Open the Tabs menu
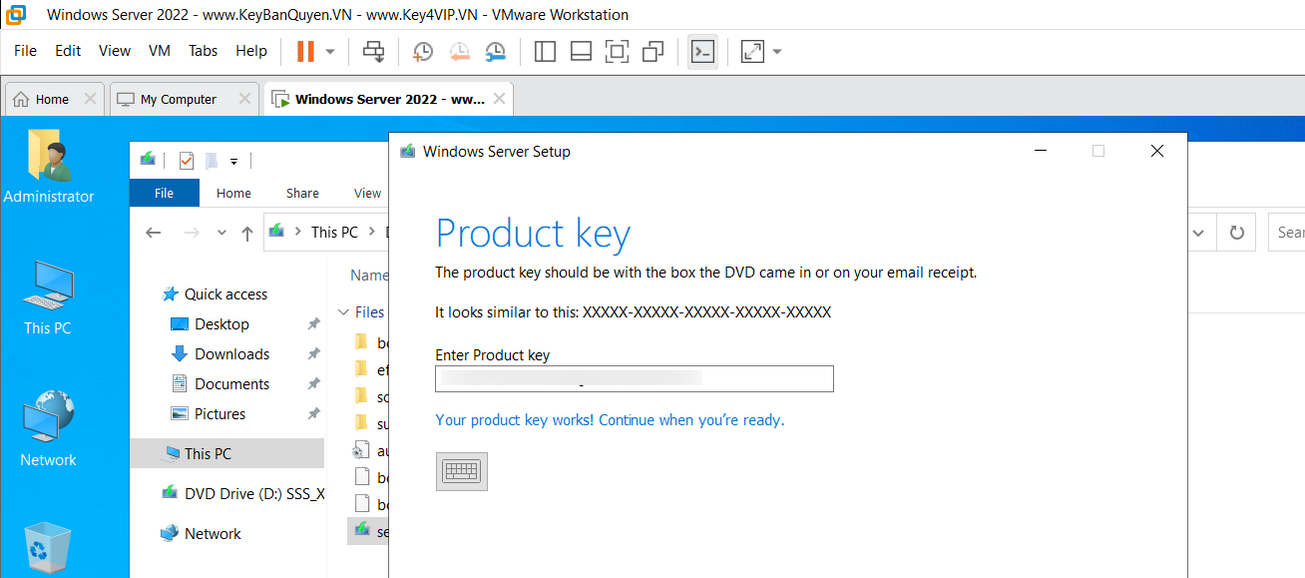1305x578 pixels. tap(203, 51)
